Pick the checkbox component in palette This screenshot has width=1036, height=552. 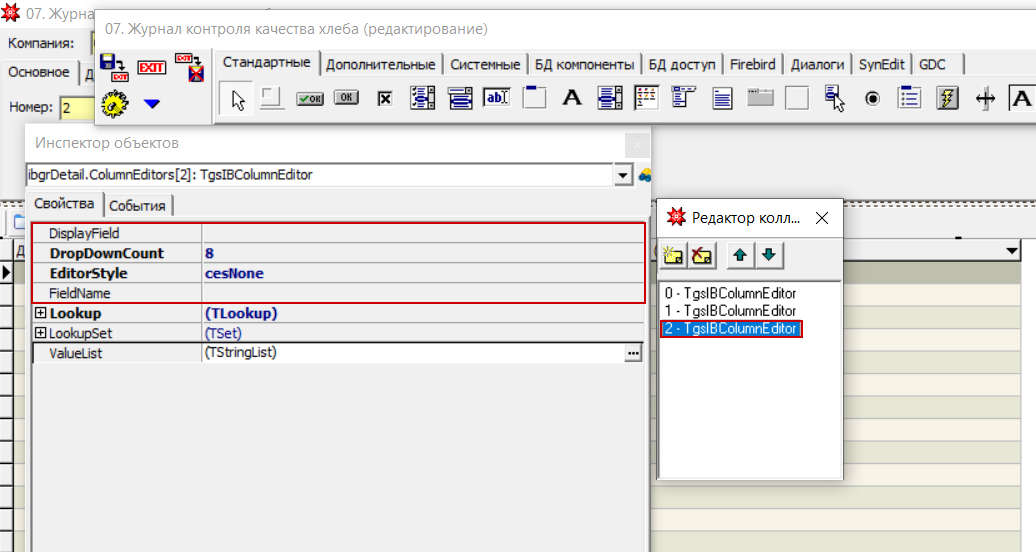(384, 98)
